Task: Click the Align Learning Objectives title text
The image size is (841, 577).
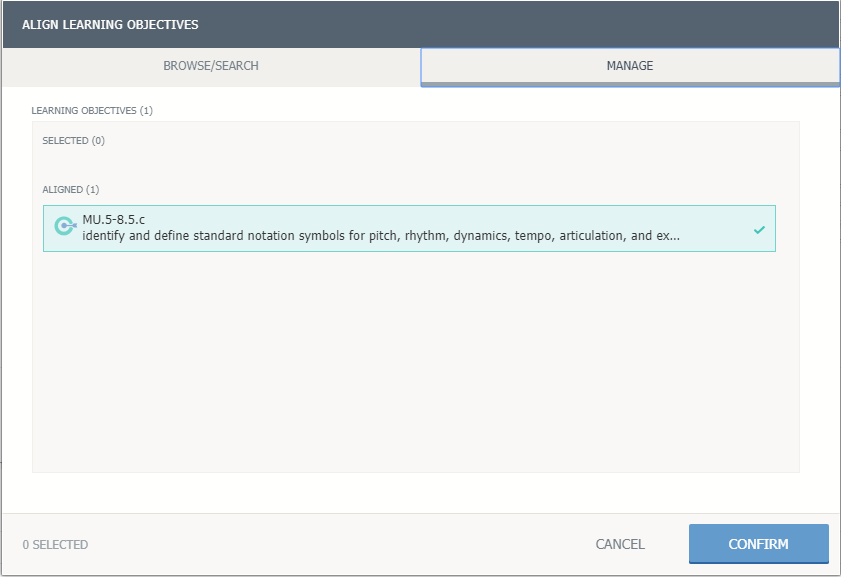Action: [x=109, y=24]
